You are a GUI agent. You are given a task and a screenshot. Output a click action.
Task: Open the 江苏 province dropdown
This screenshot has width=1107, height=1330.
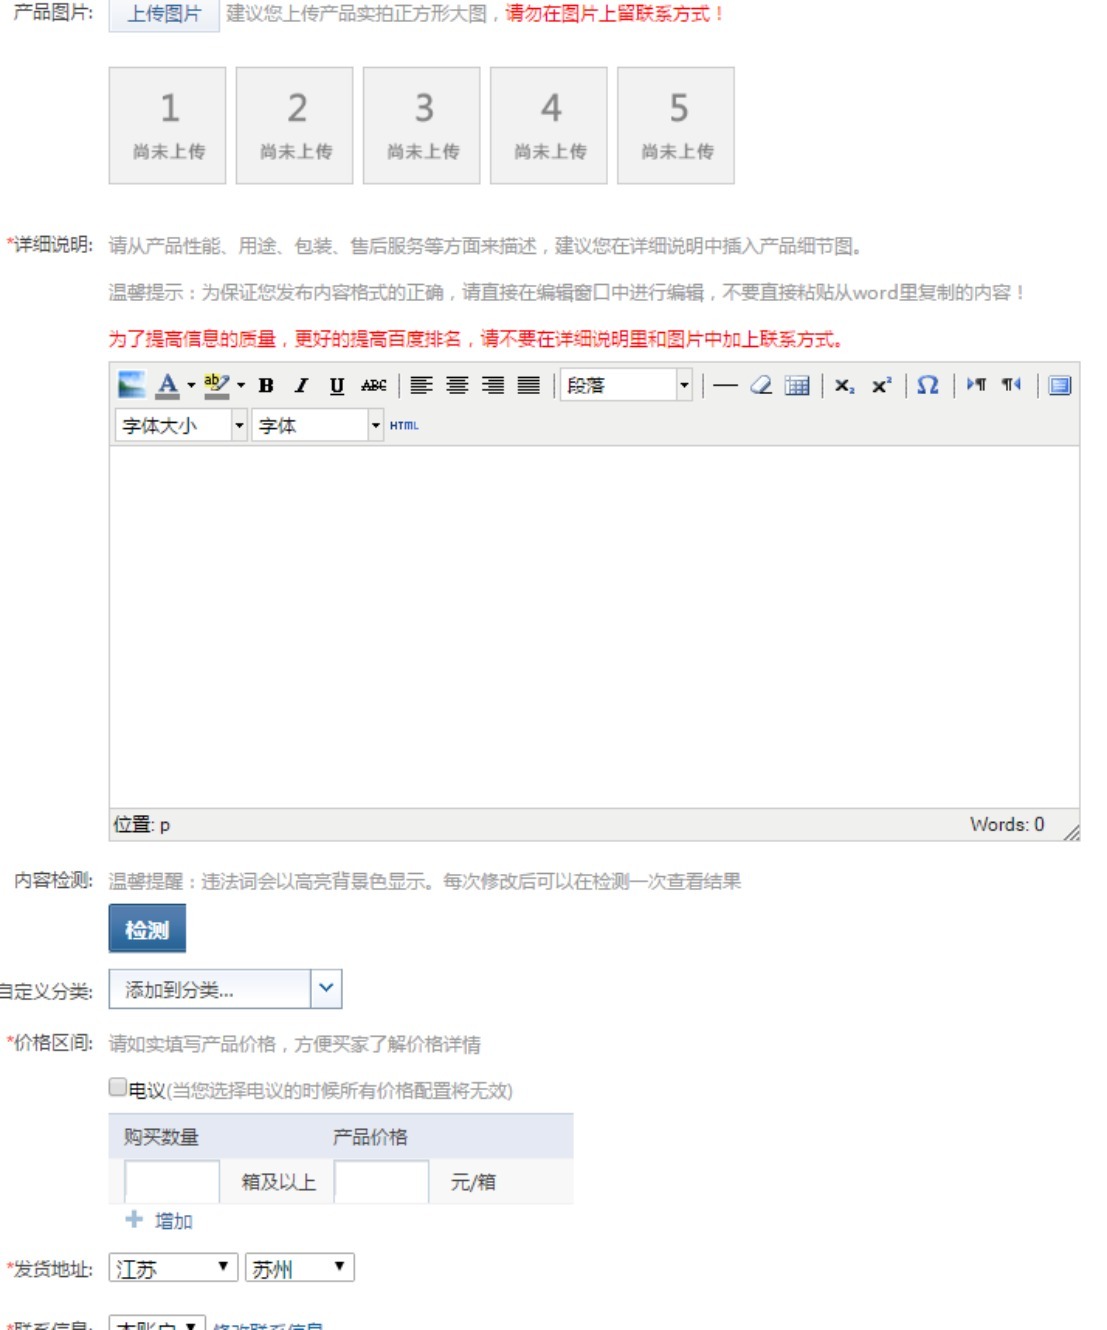tap(173, 1268)
